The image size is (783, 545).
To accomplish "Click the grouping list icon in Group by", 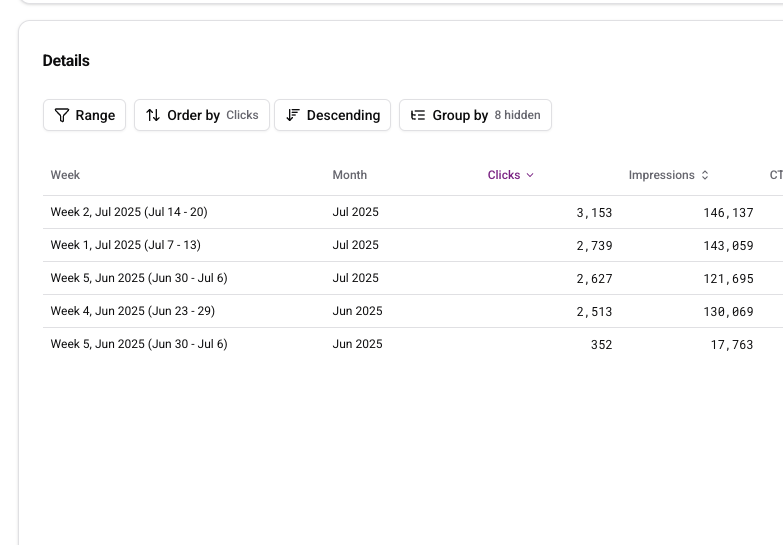I will click(418, 115).
